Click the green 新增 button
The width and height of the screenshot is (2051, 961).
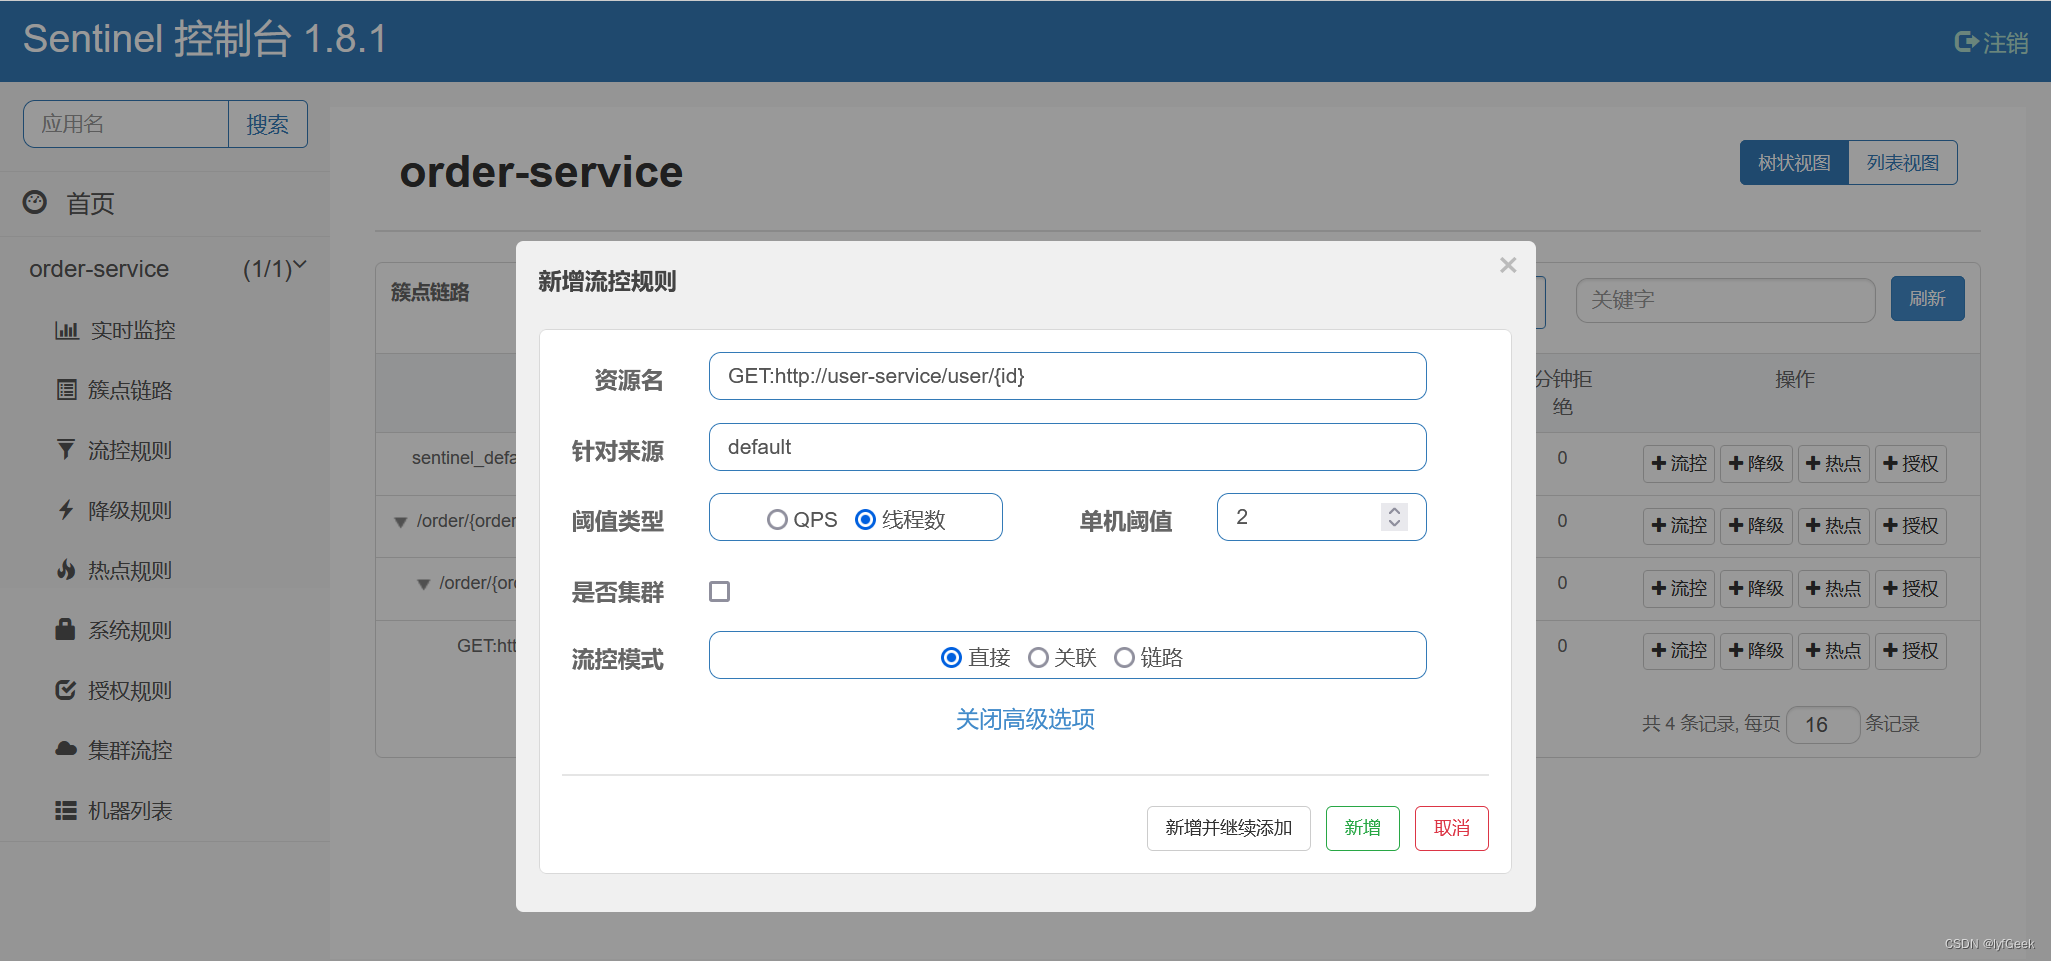pos(1362,828)
